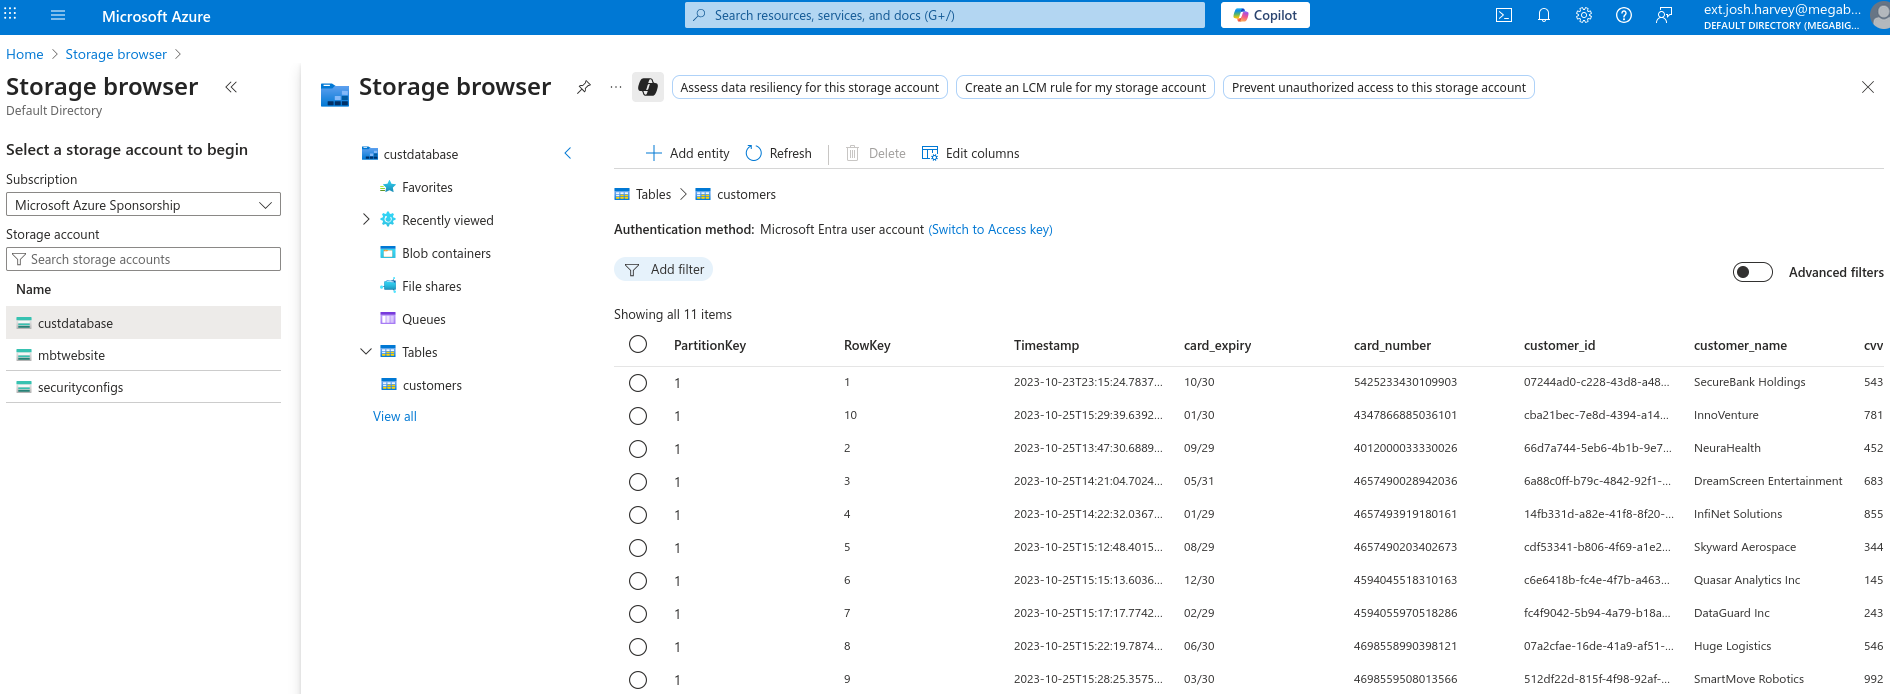Image resolution: width=1890 pixels, height=694 pixels.
Task: Click Create an LCM rule suggestion
Action: pyautogui.click(x=1085, y=87)
